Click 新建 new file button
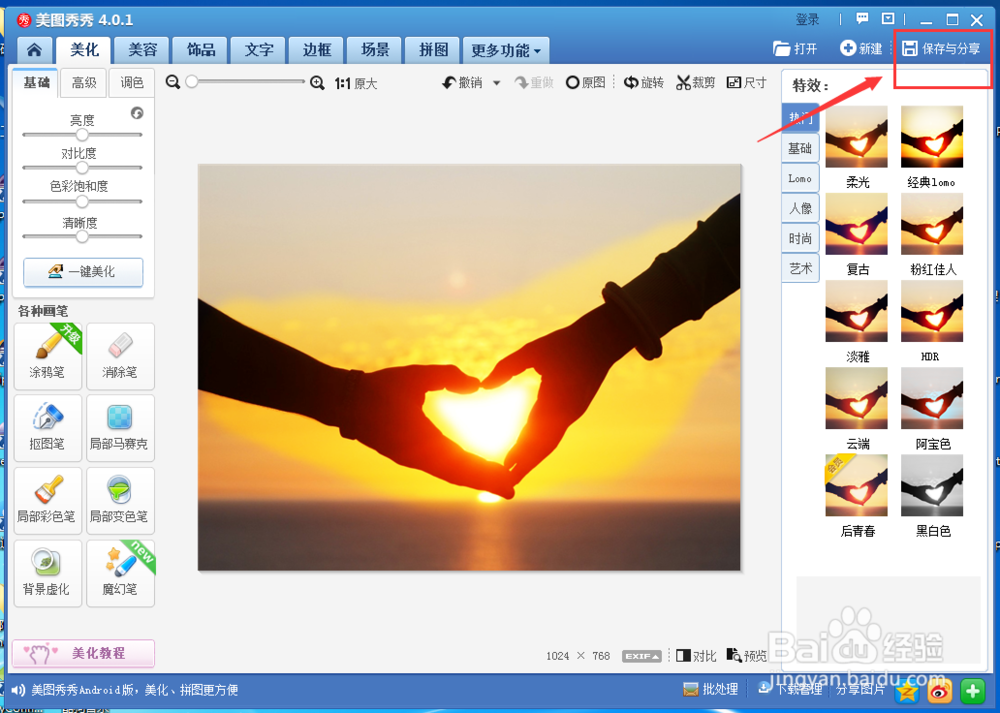1000x713 pixels. (x=861, y=48)
